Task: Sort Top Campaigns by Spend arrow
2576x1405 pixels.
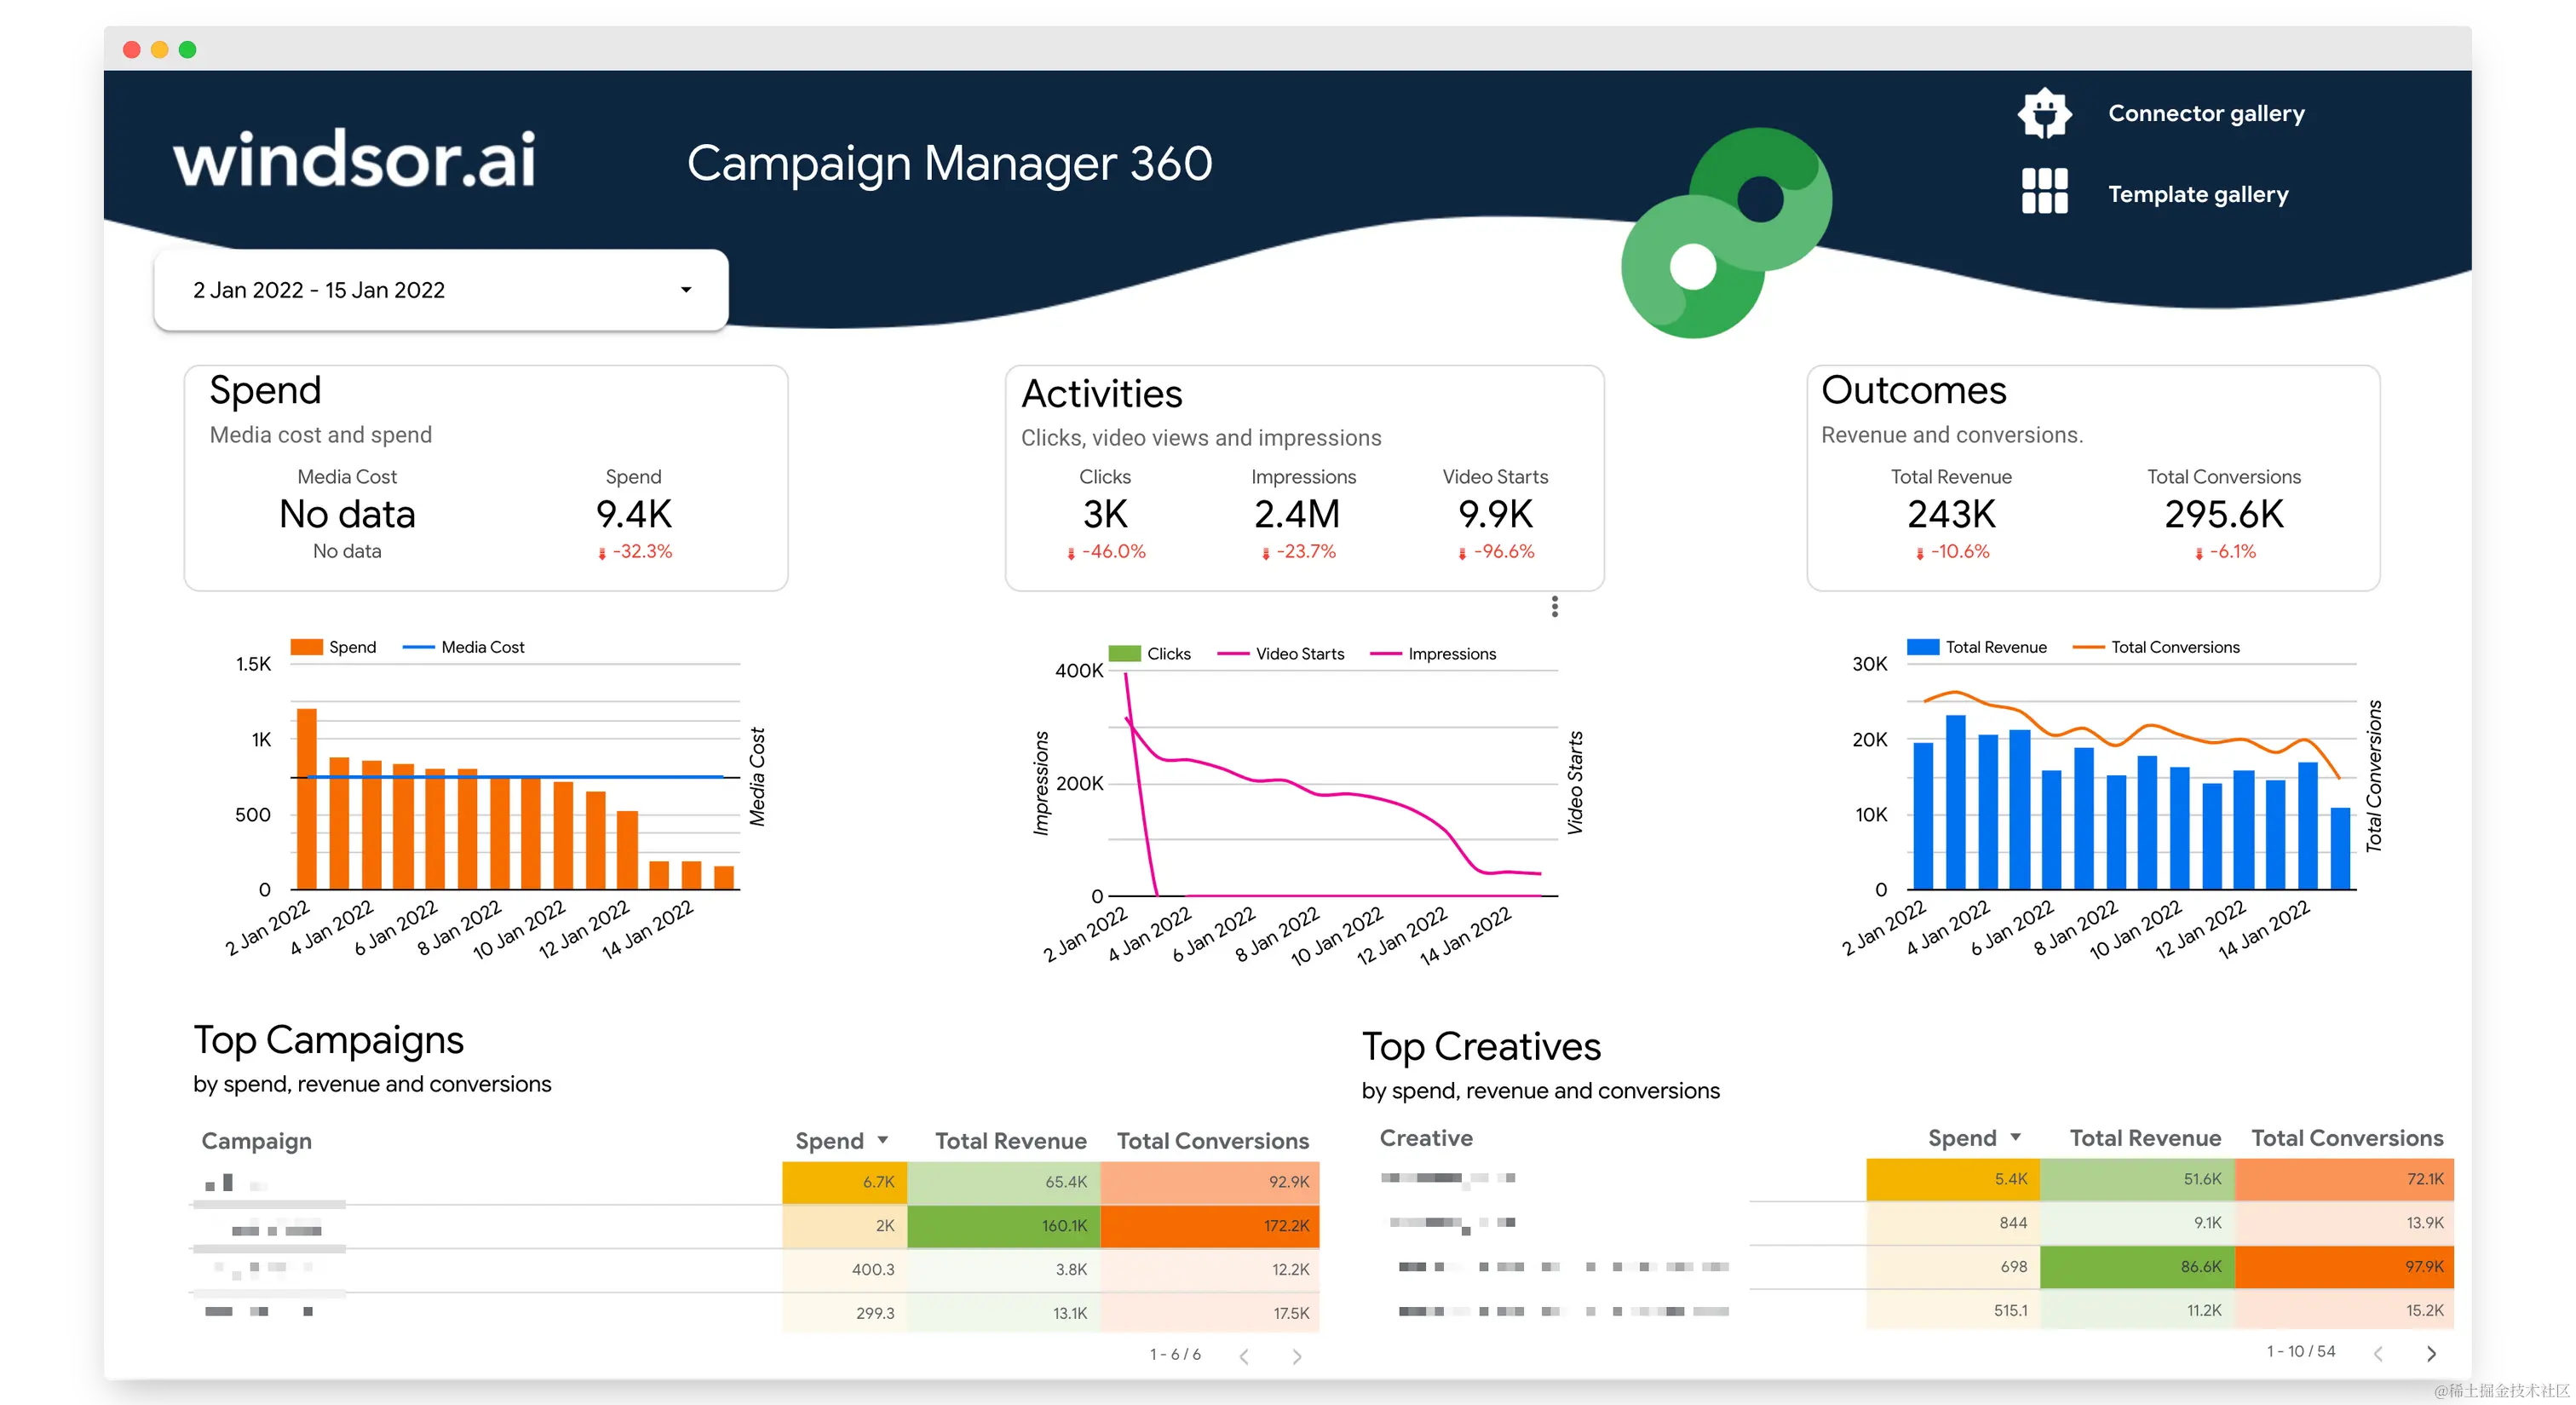Action: (883, 1140)
